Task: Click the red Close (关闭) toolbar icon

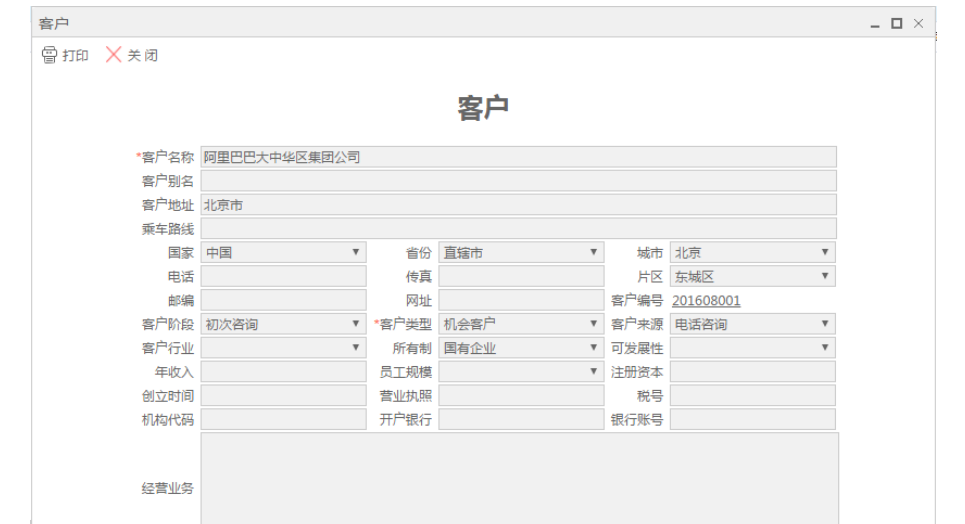Action: pos(114,55)
